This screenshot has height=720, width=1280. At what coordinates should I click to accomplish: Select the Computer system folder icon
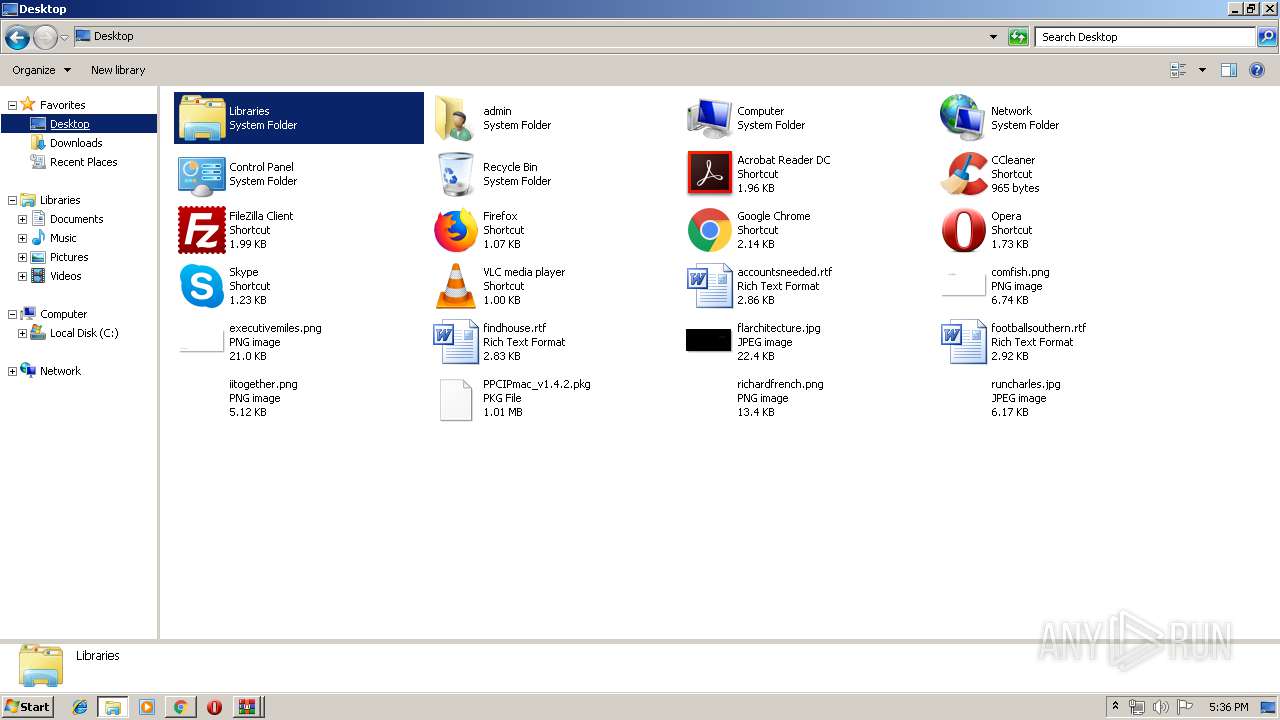(709, 118)
